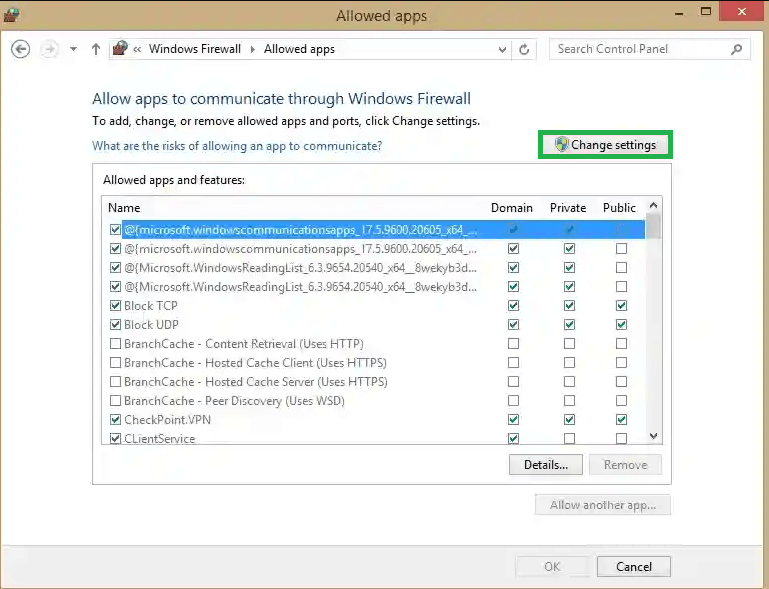Click the Domain column header
Viewport: 769px width, 589px height.
[512, 208]
